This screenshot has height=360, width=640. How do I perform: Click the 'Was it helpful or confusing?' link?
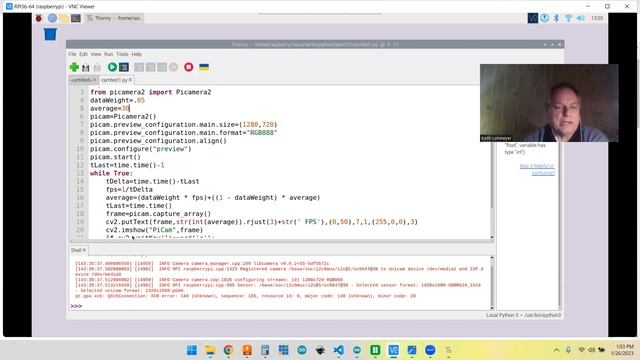[537, 169]
